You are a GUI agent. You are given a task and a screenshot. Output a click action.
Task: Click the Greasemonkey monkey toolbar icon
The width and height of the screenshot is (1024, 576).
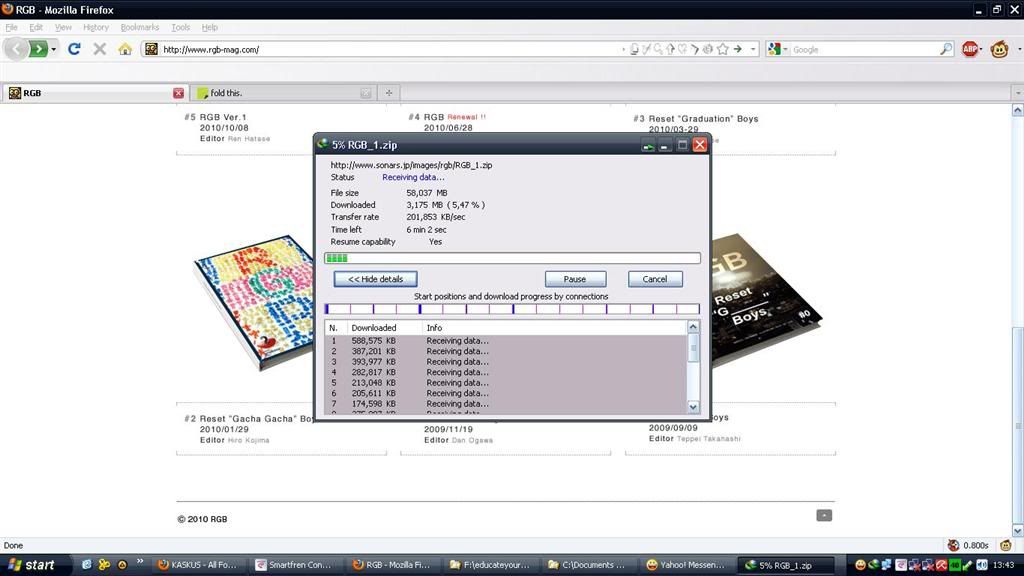pyautogui.click(x=999, y=49)
